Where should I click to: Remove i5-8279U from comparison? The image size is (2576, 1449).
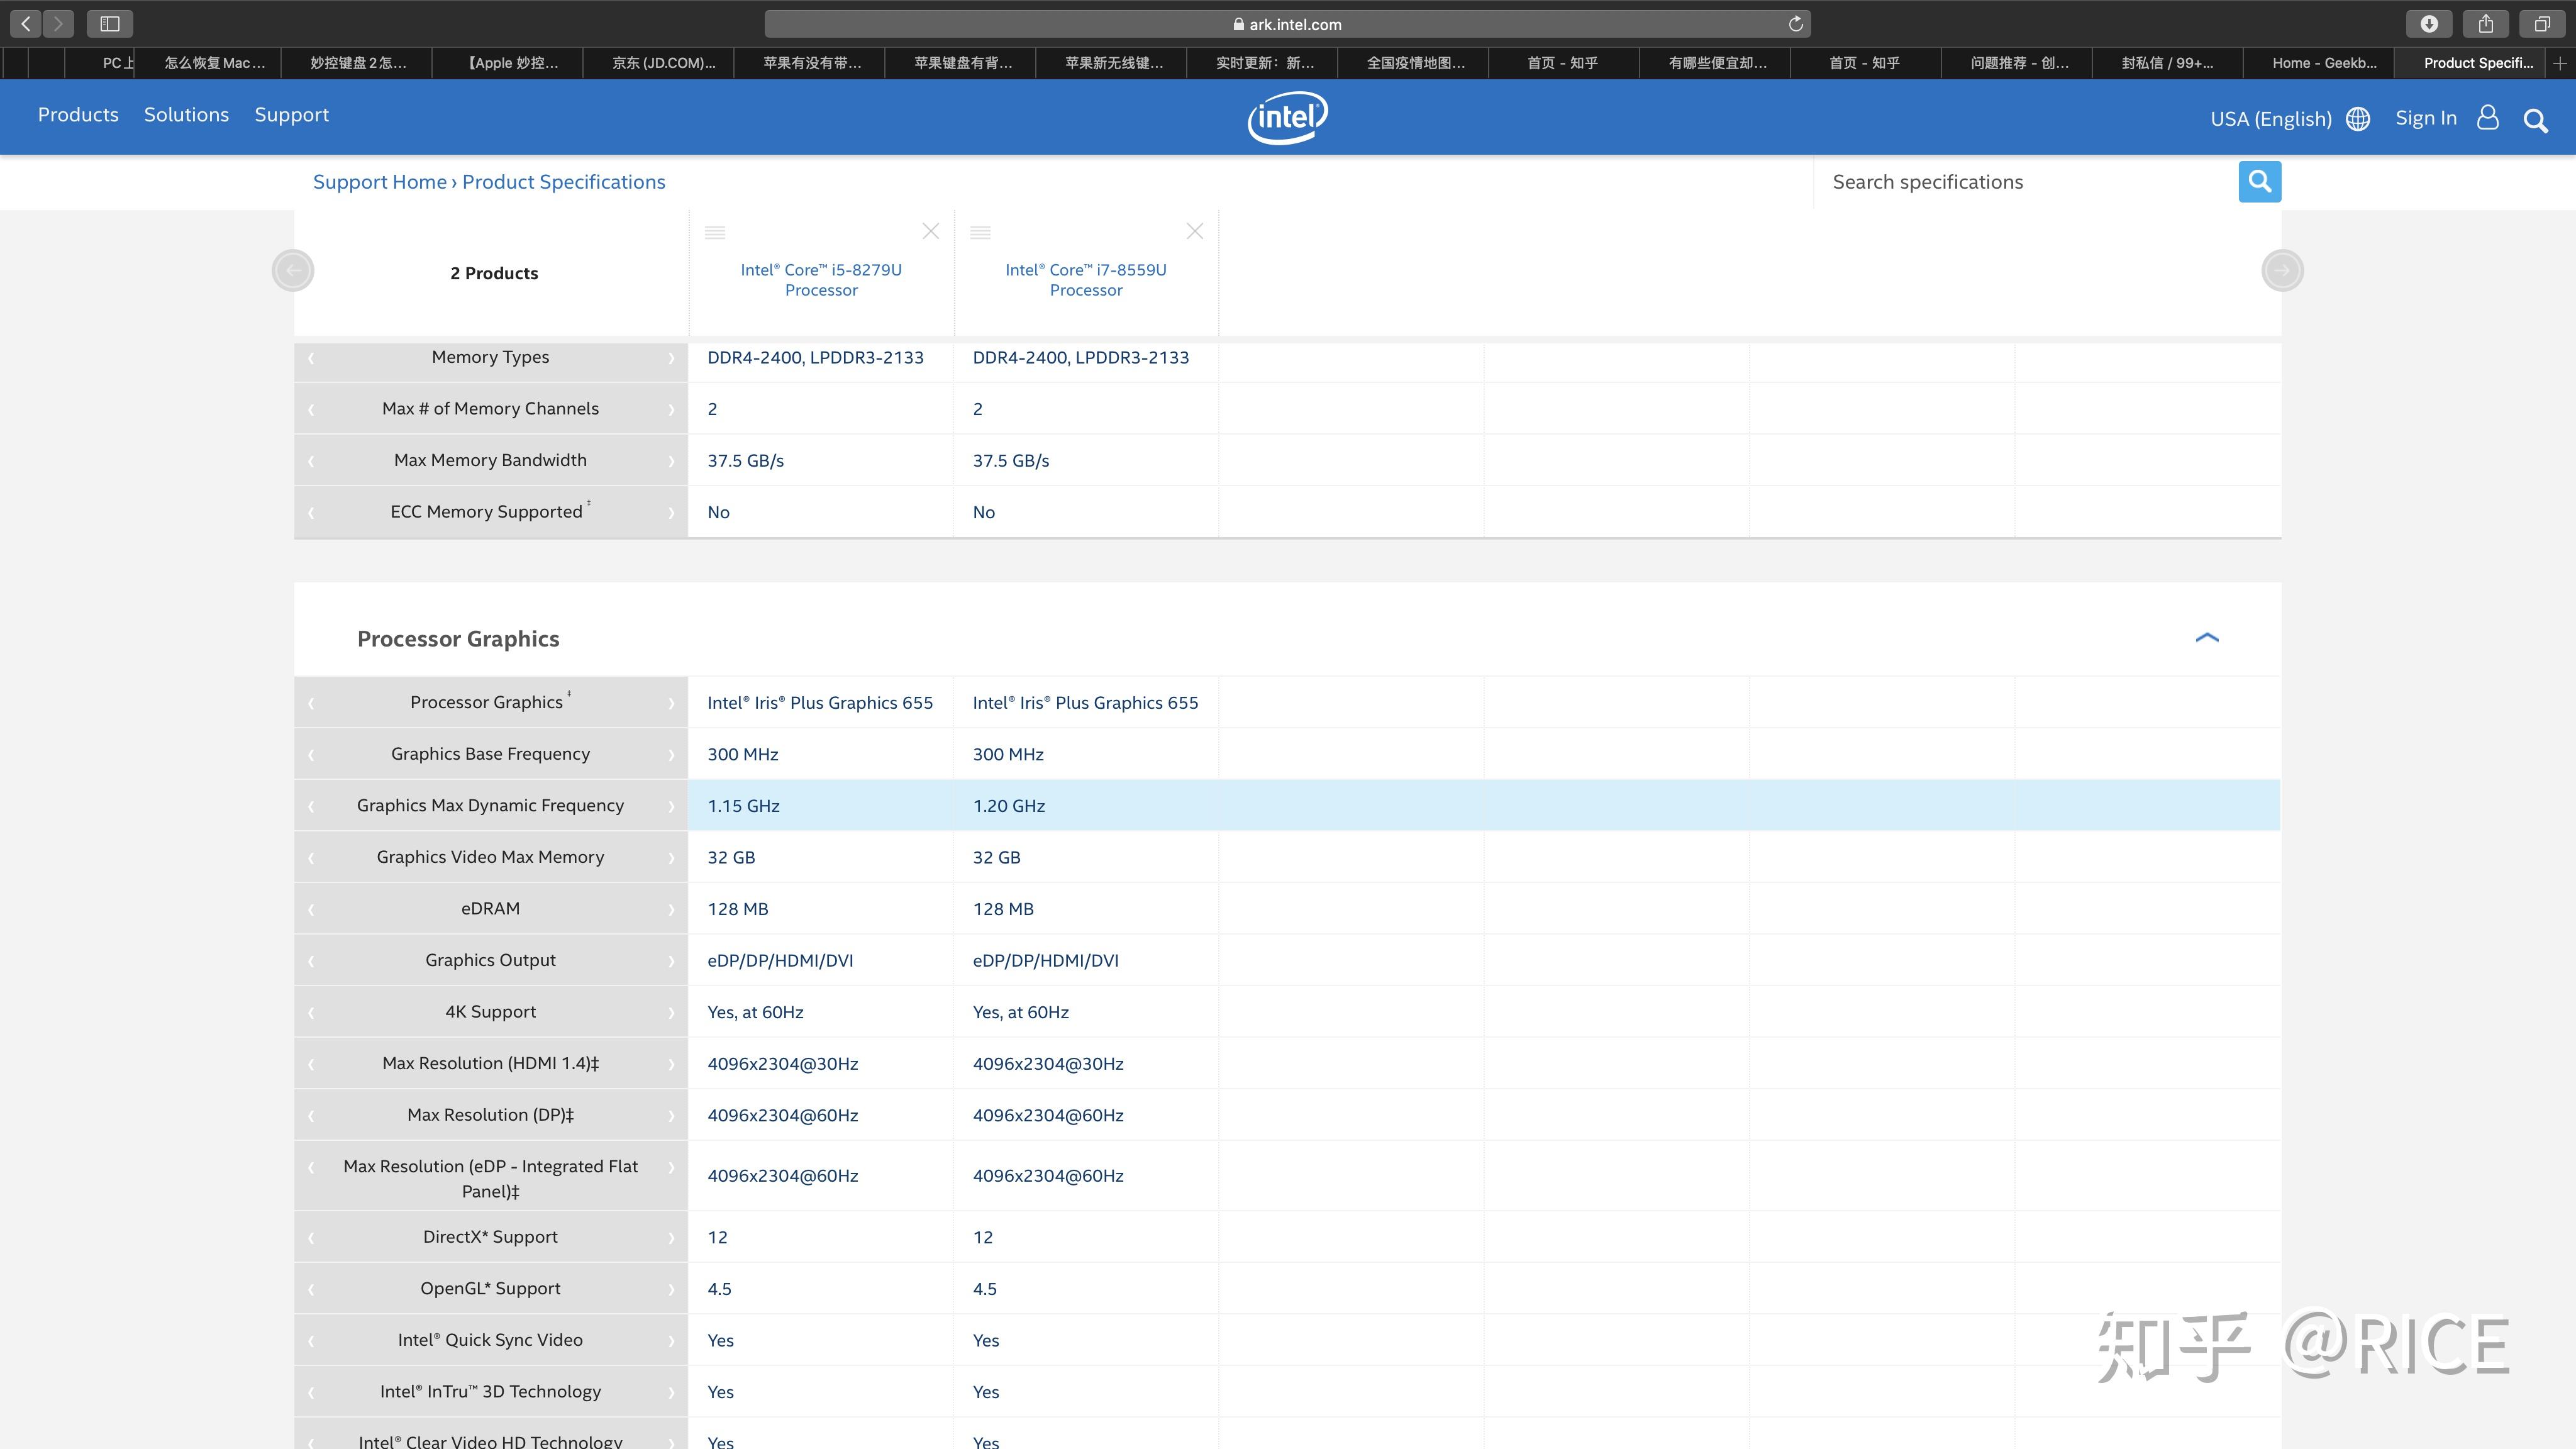[931, 231]
